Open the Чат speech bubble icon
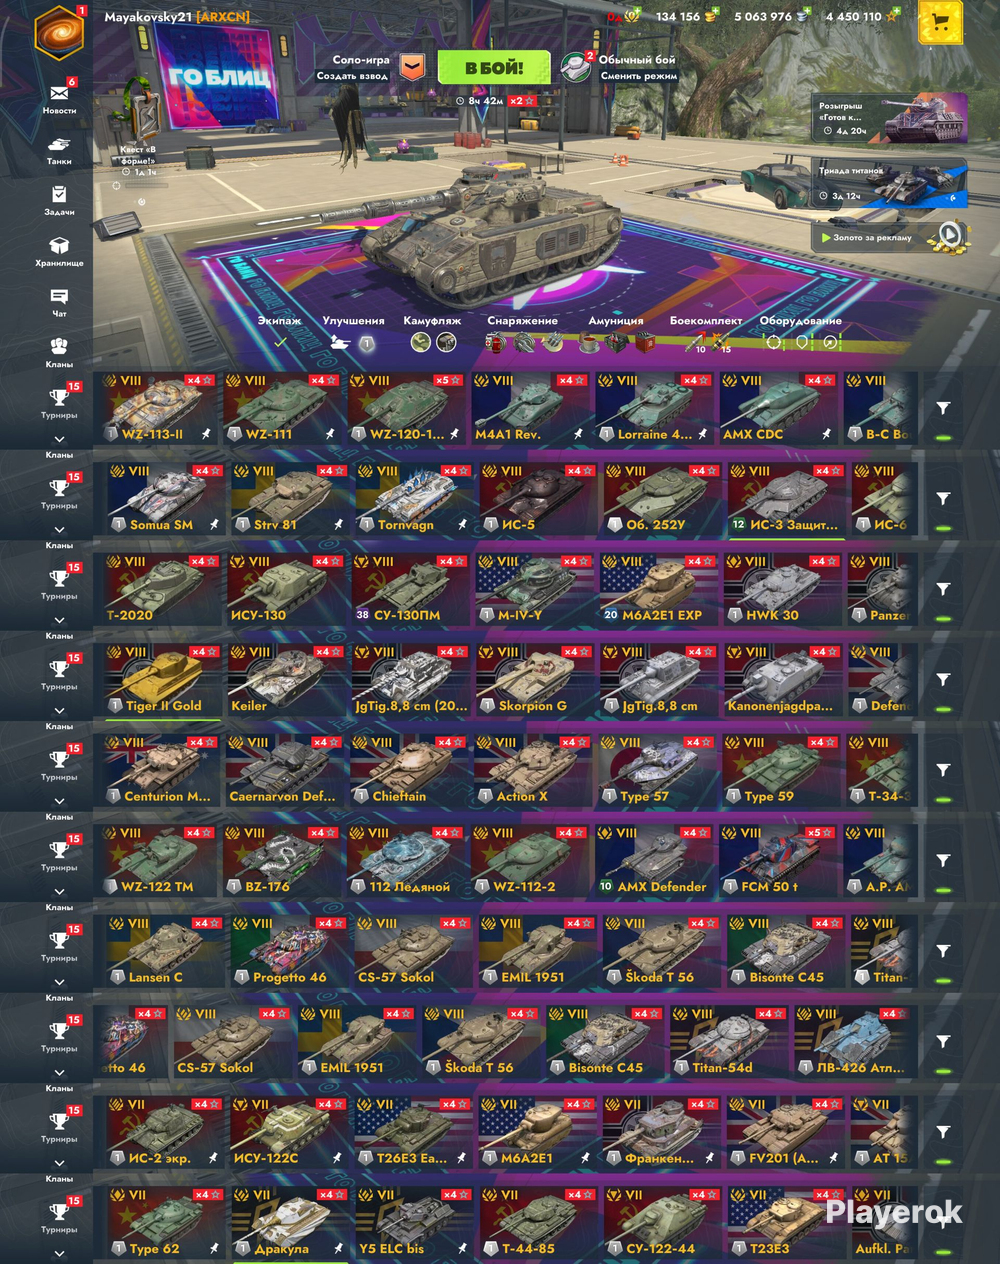This screenshot has width=1000, height=1264. [59, 296]
